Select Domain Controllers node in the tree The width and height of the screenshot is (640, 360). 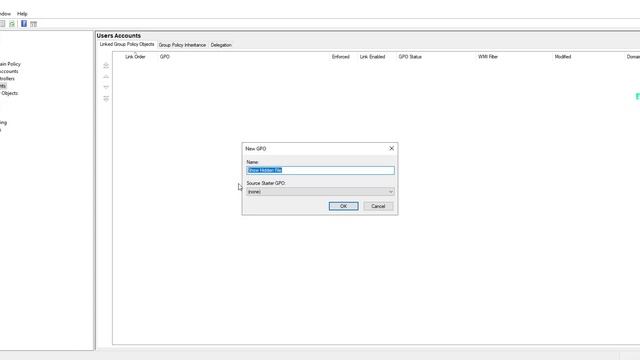click(7, 78)
